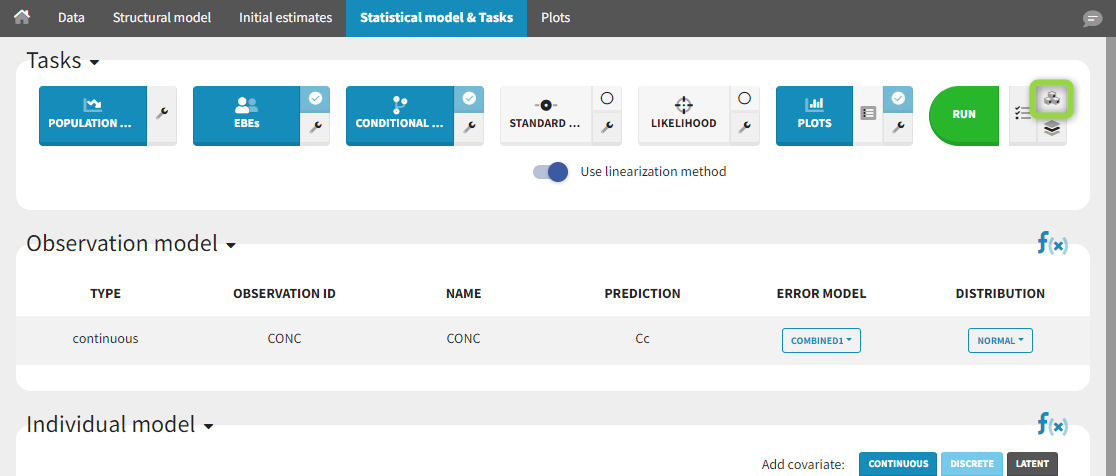Image resolution: width=1116 pixels, height=476 pixels.
Task: Open the Plots list selection icon
Action: point(868,114)
